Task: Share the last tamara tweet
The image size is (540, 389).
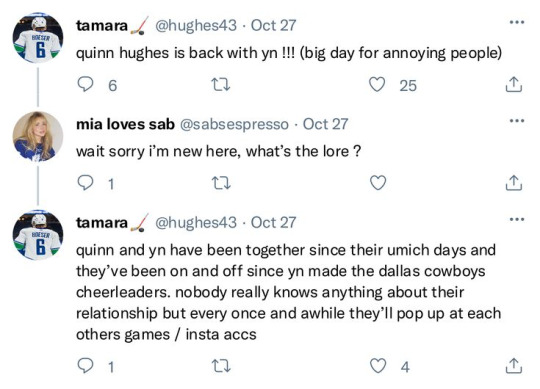Action: coord(513,366)
